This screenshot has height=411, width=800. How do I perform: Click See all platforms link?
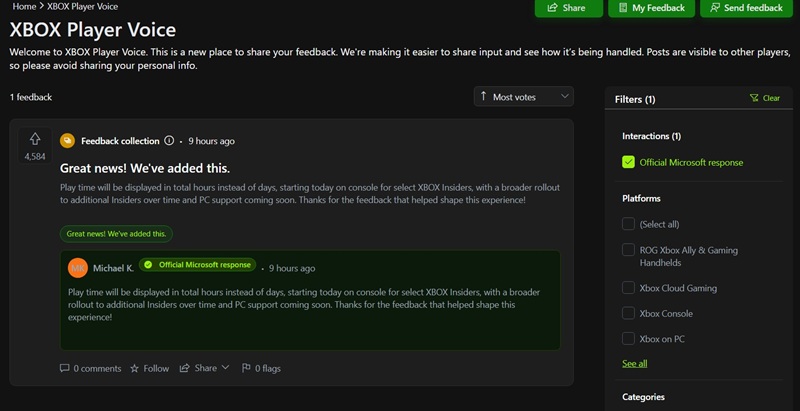coord(635,363)
